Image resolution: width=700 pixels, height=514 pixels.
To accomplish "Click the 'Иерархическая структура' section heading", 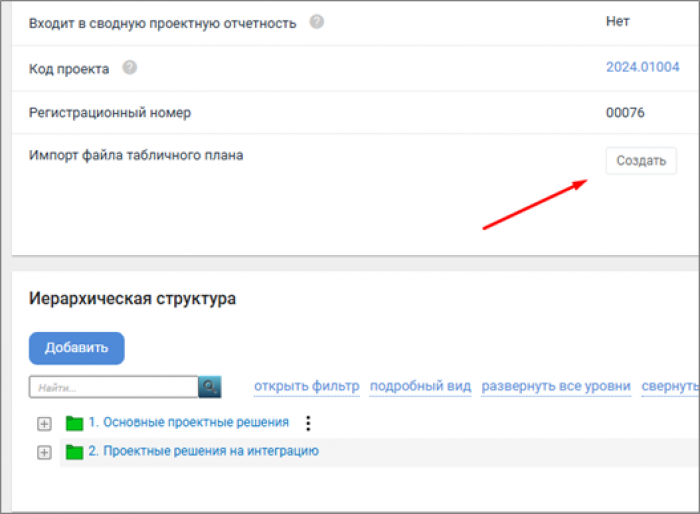I will [x=133, y=299].
